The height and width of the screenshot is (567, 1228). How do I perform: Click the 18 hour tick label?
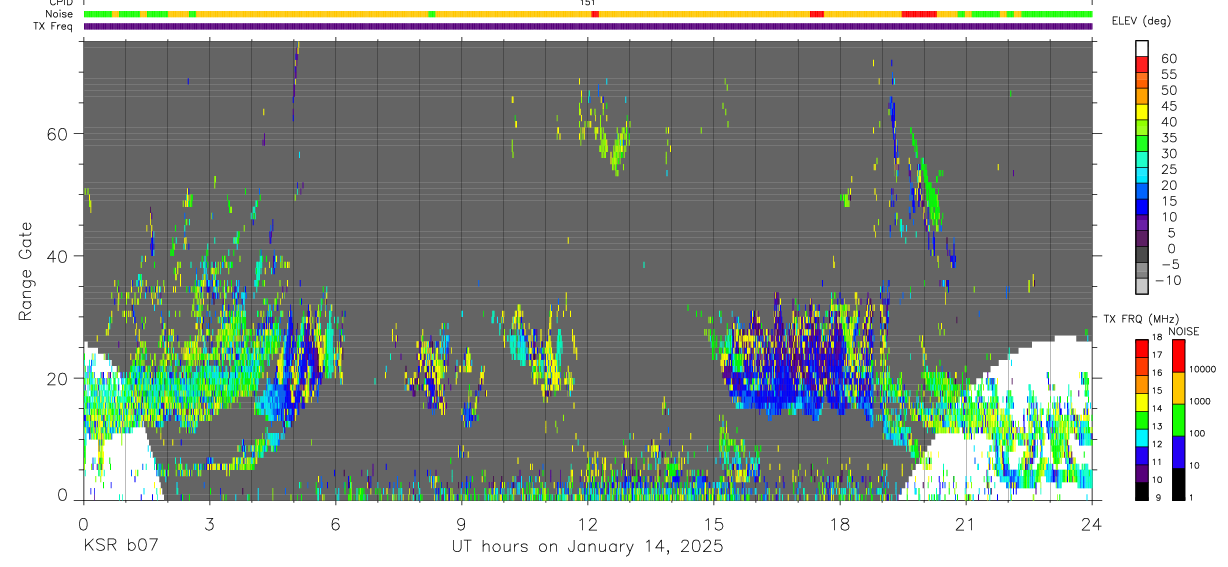840,523
